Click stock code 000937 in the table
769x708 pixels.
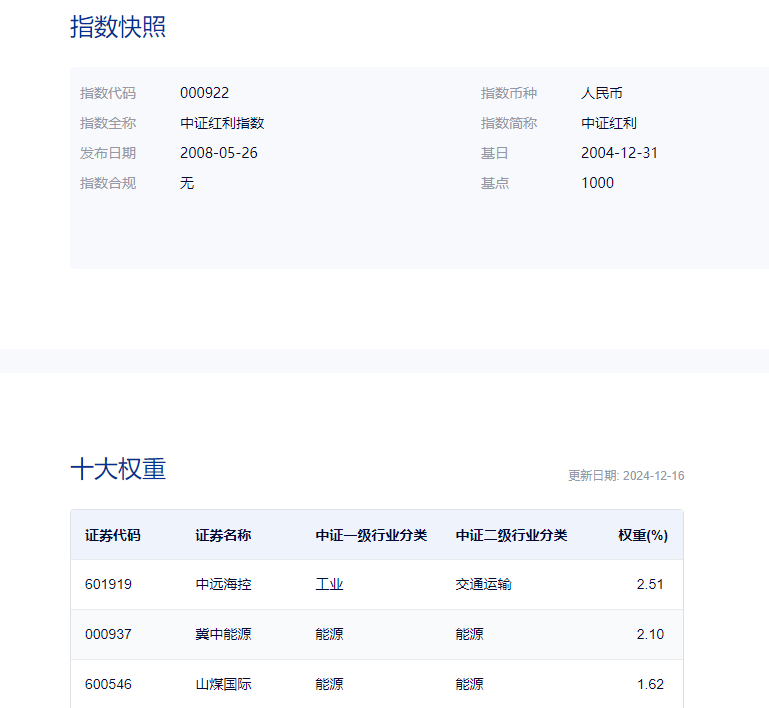point(108,634)
